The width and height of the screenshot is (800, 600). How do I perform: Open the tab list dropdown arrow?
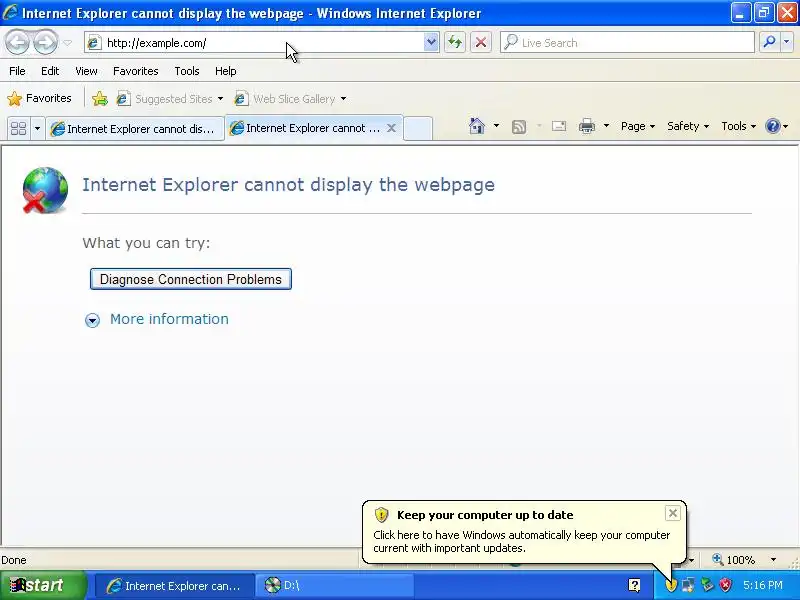pos(37,128)
